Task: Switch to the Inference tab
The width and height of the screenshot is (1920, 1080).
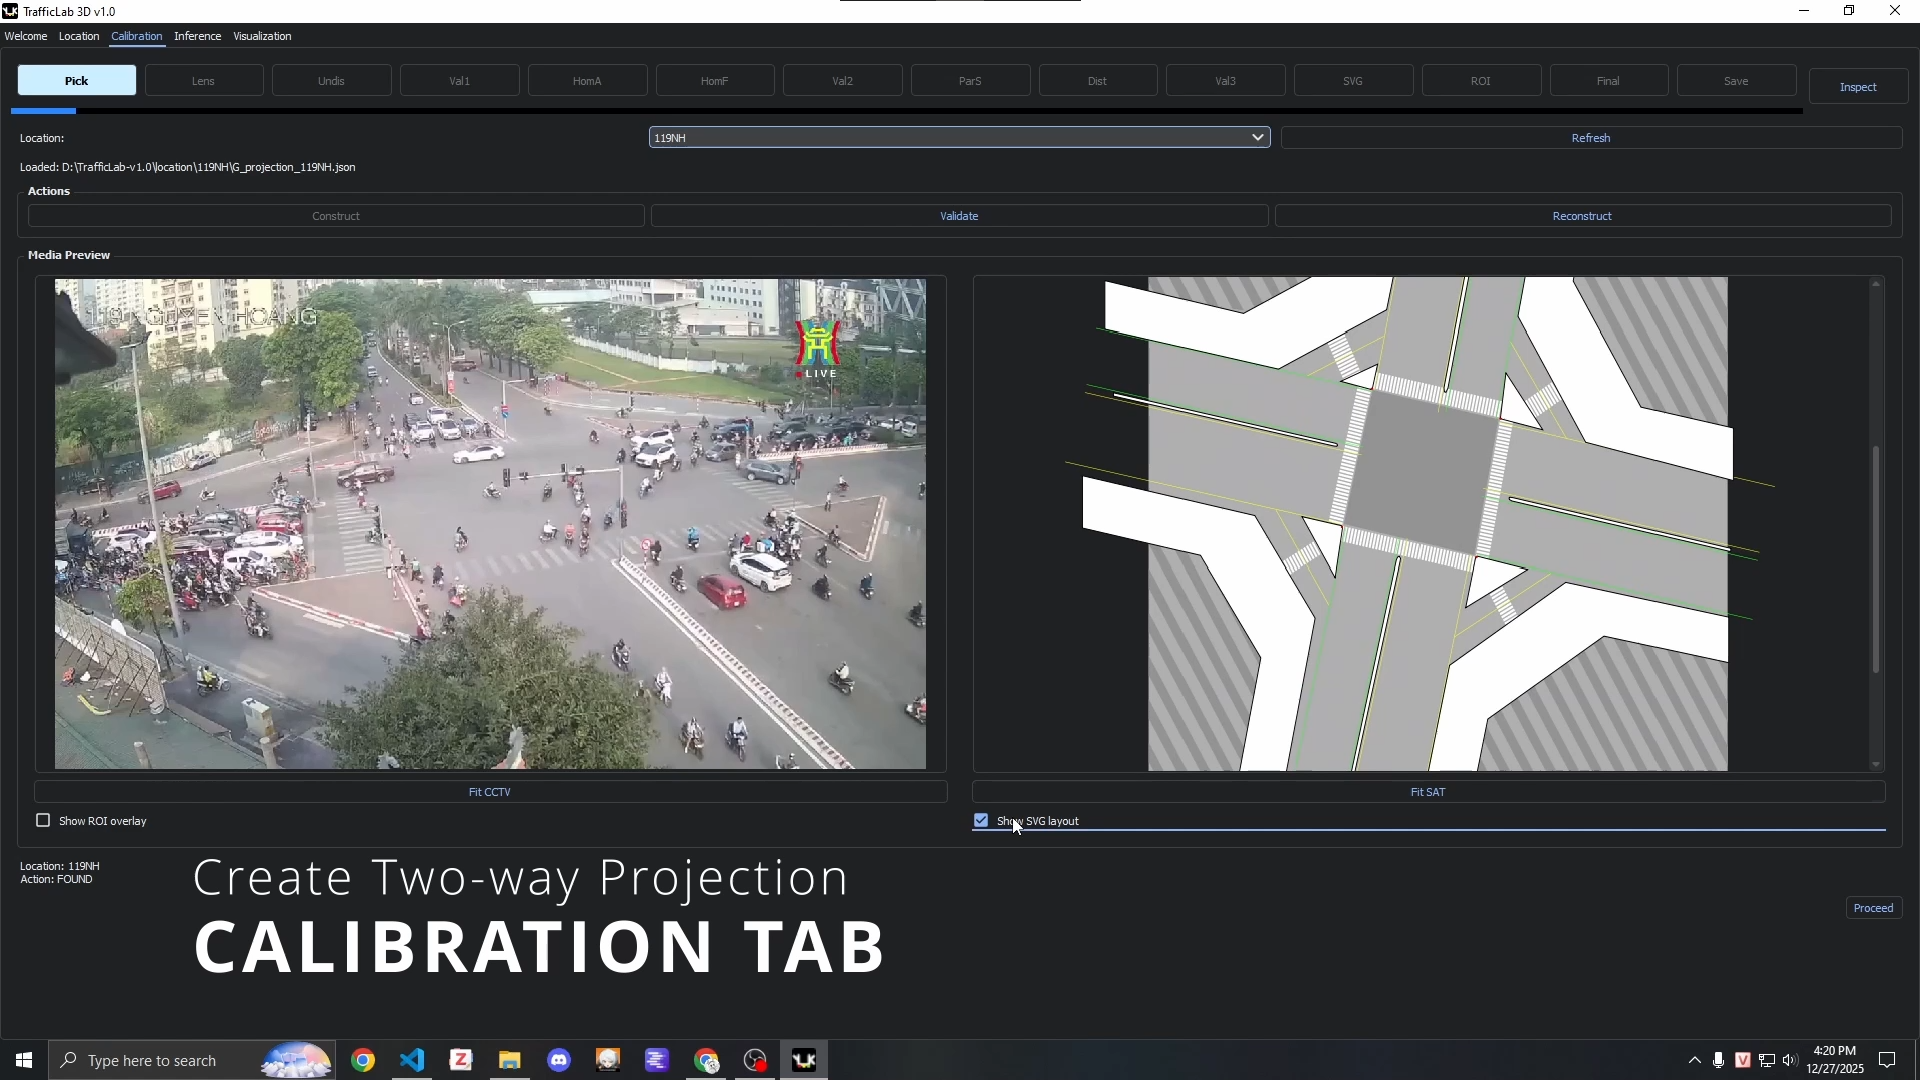Action: coord(198,36)
